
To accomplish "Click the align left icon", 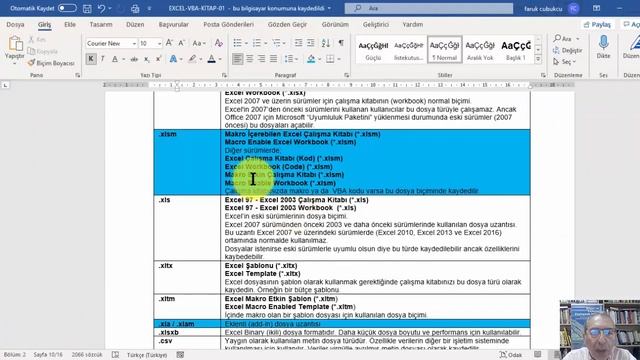I will [238, 59].
